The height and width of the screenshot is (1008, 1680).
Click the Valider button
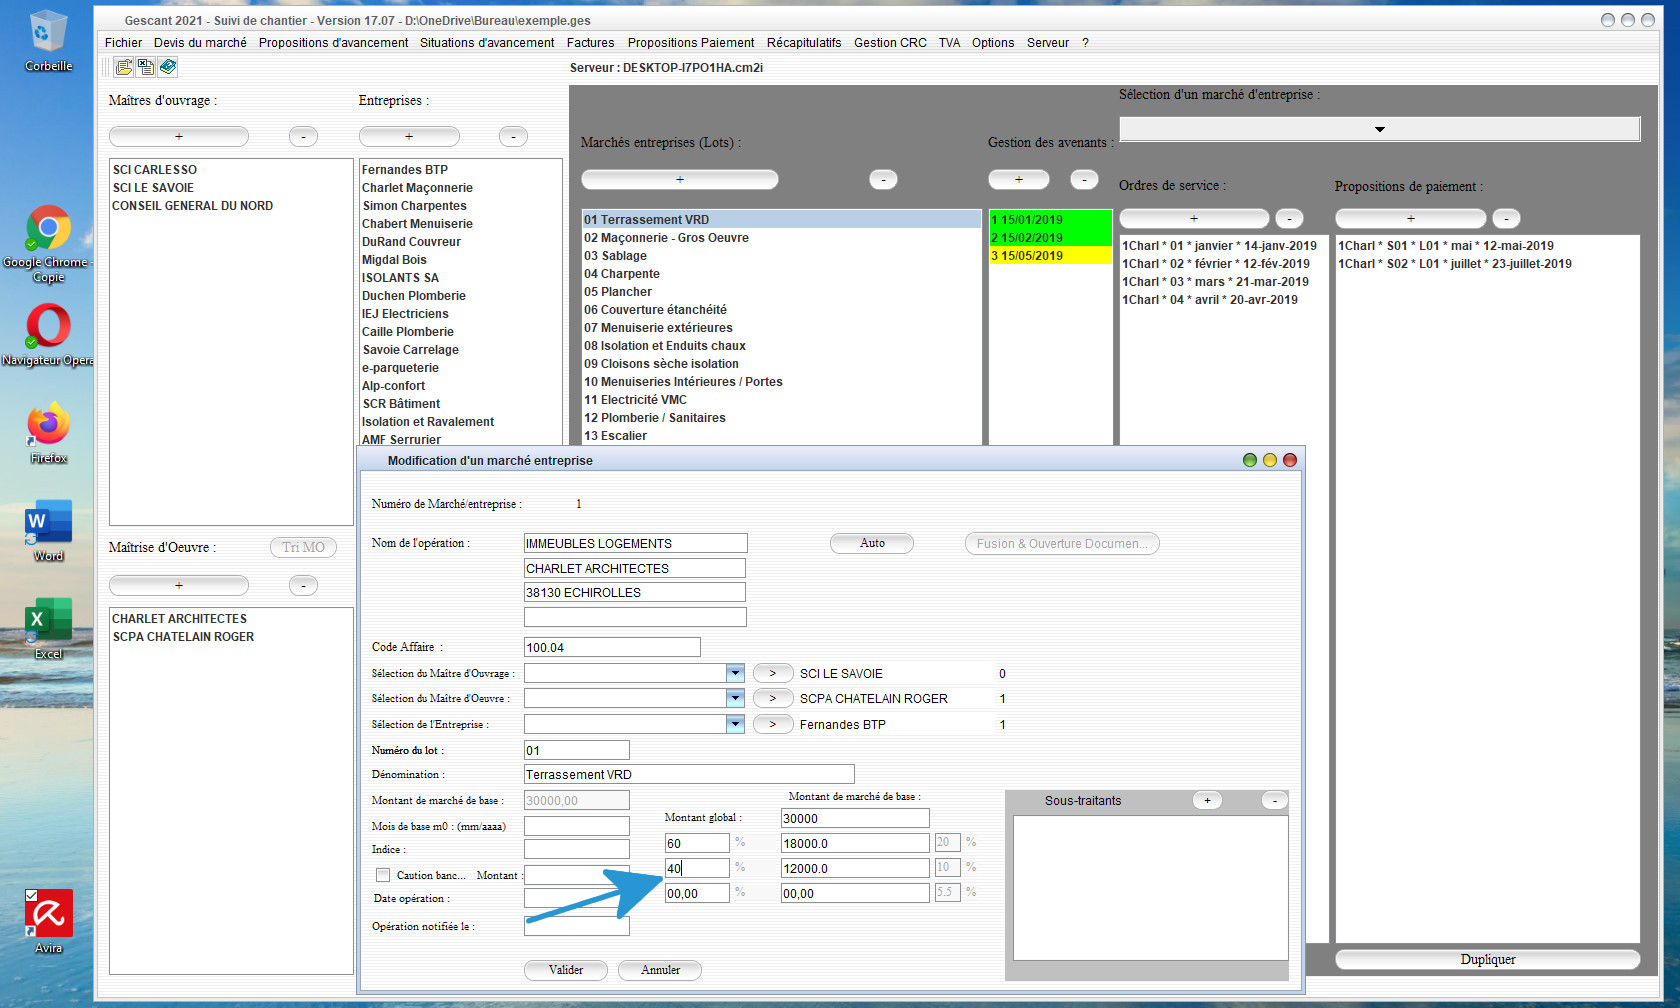coord(566,970)
